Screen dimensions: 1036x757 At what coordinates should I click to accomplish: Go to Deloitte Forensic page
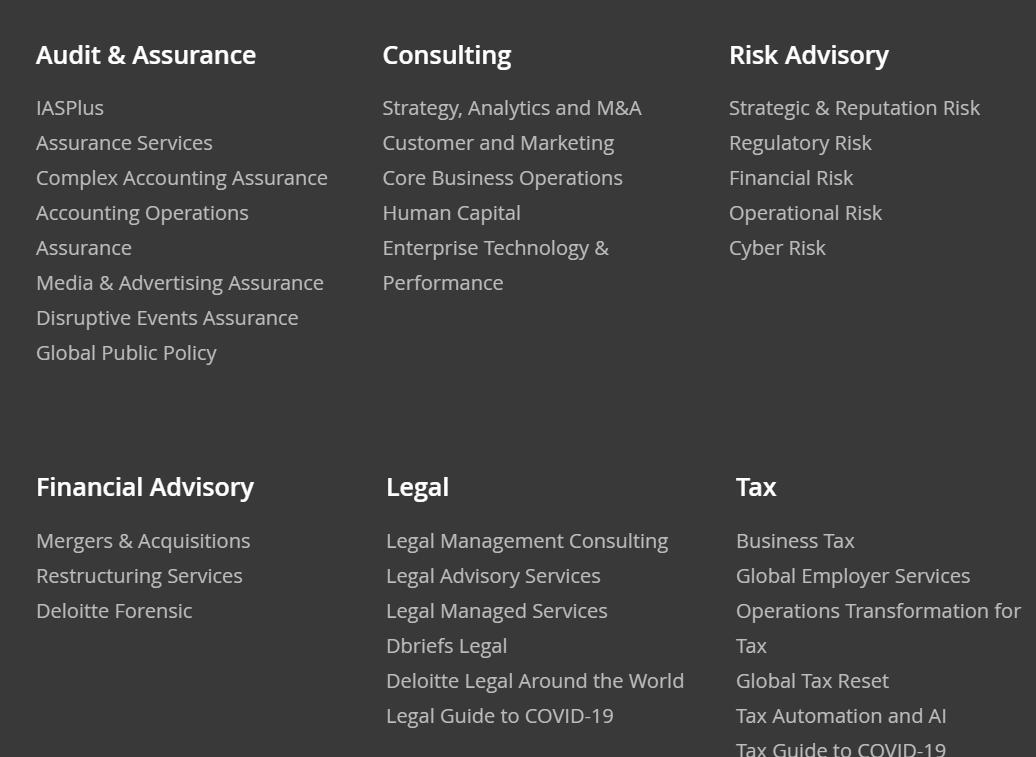(114, 611)
